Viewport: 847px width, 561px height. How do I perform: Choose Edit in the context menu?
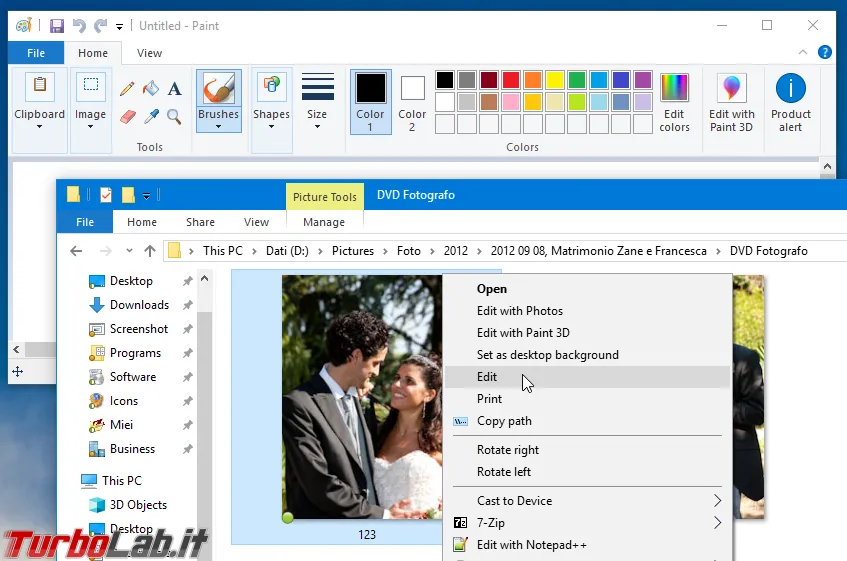point(587,377)
